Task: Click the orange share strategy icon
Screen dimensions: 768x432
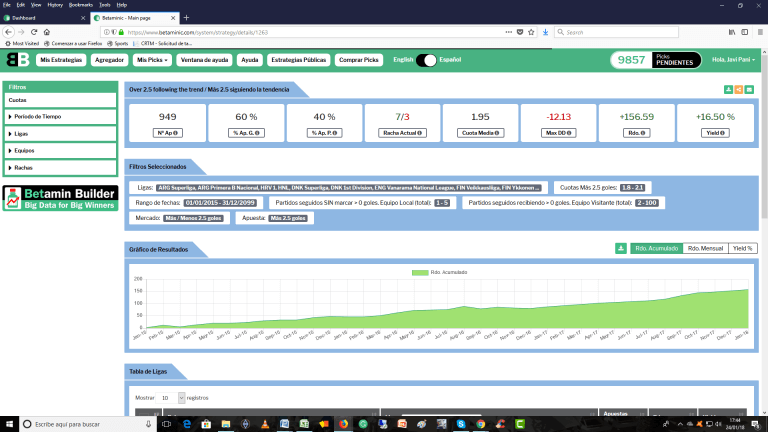Action: point(738,90)
